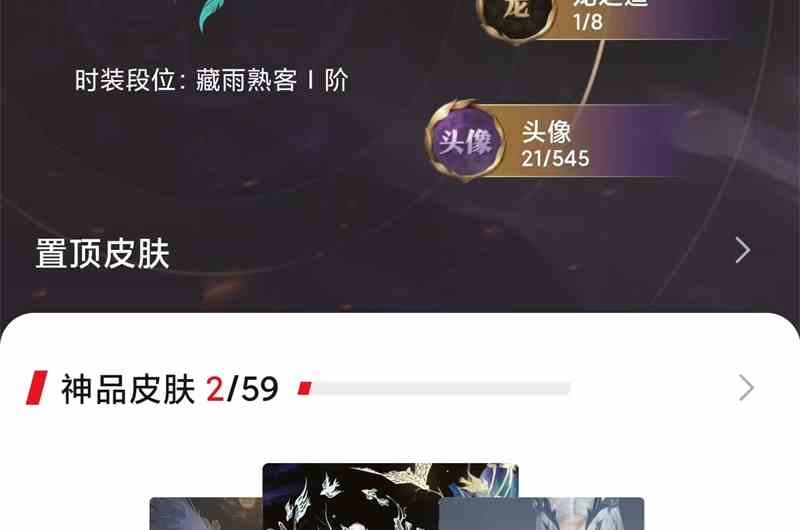Tap the 藏雨熟客 I 阶 rank text
Image resolution: width=800 pixels, height=530 pixels.
(272, 80)
